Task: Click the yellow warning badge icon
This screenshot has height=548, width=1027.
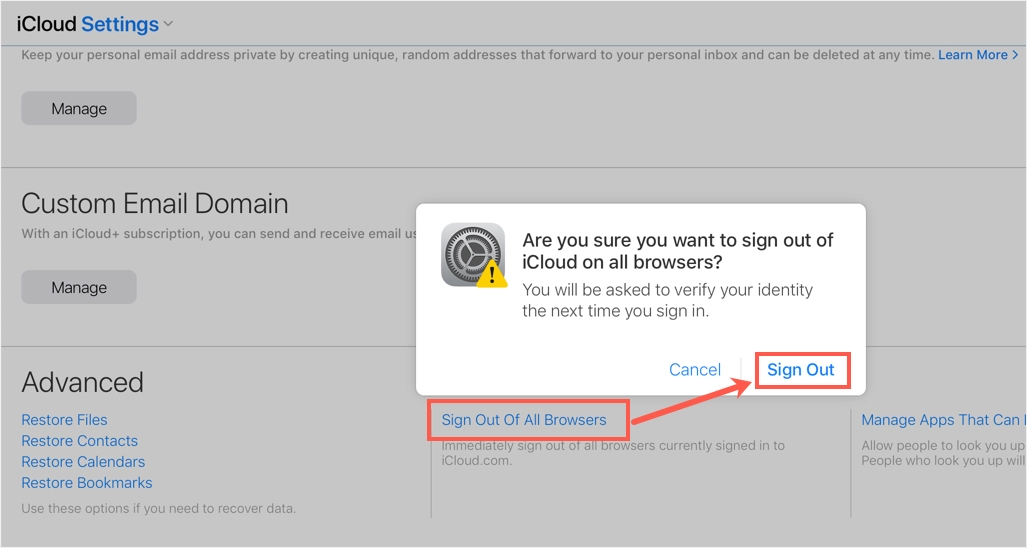Action: (x=491, y=274)
